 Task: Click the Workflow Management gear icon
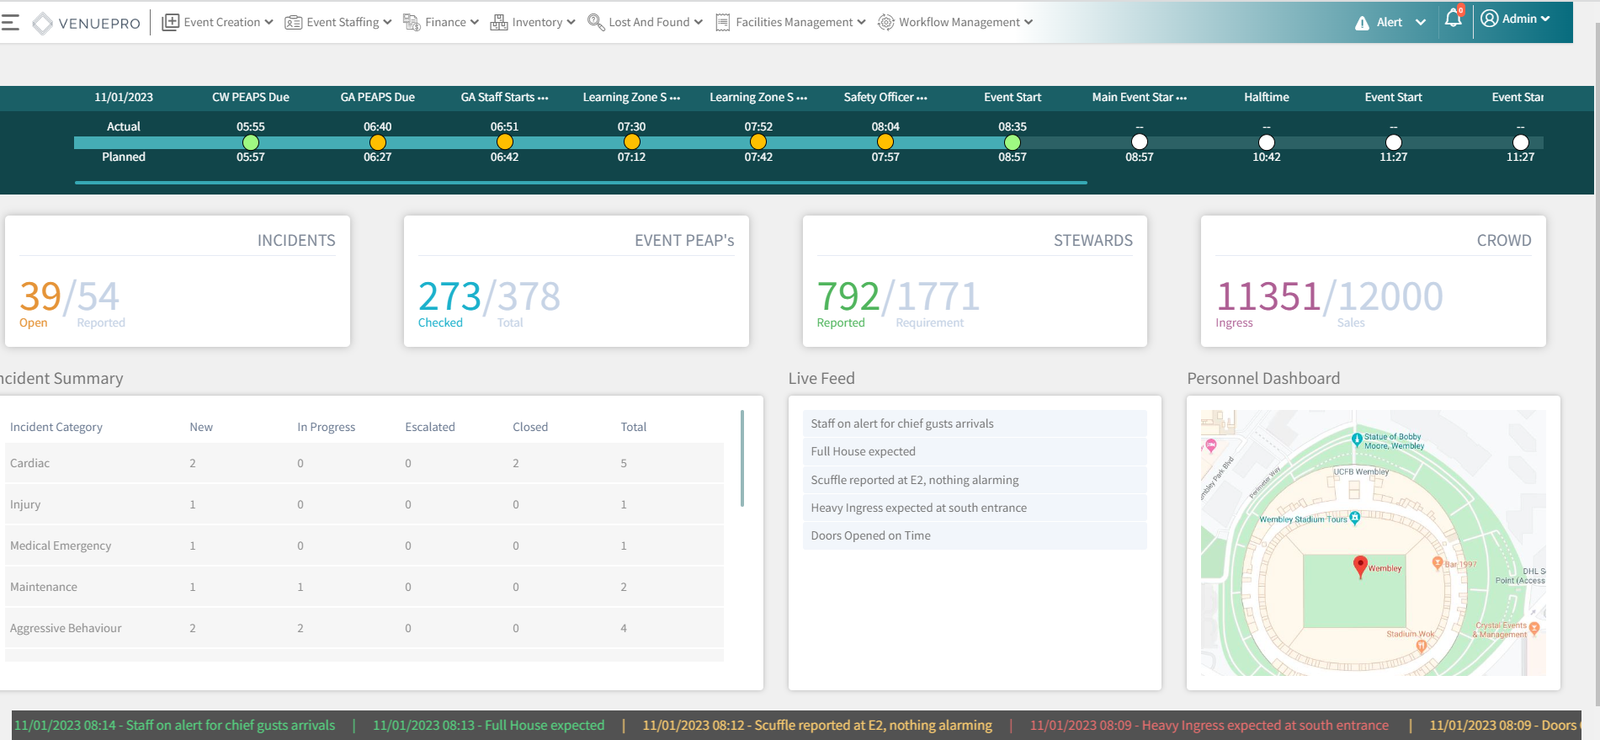pos(886,22)
